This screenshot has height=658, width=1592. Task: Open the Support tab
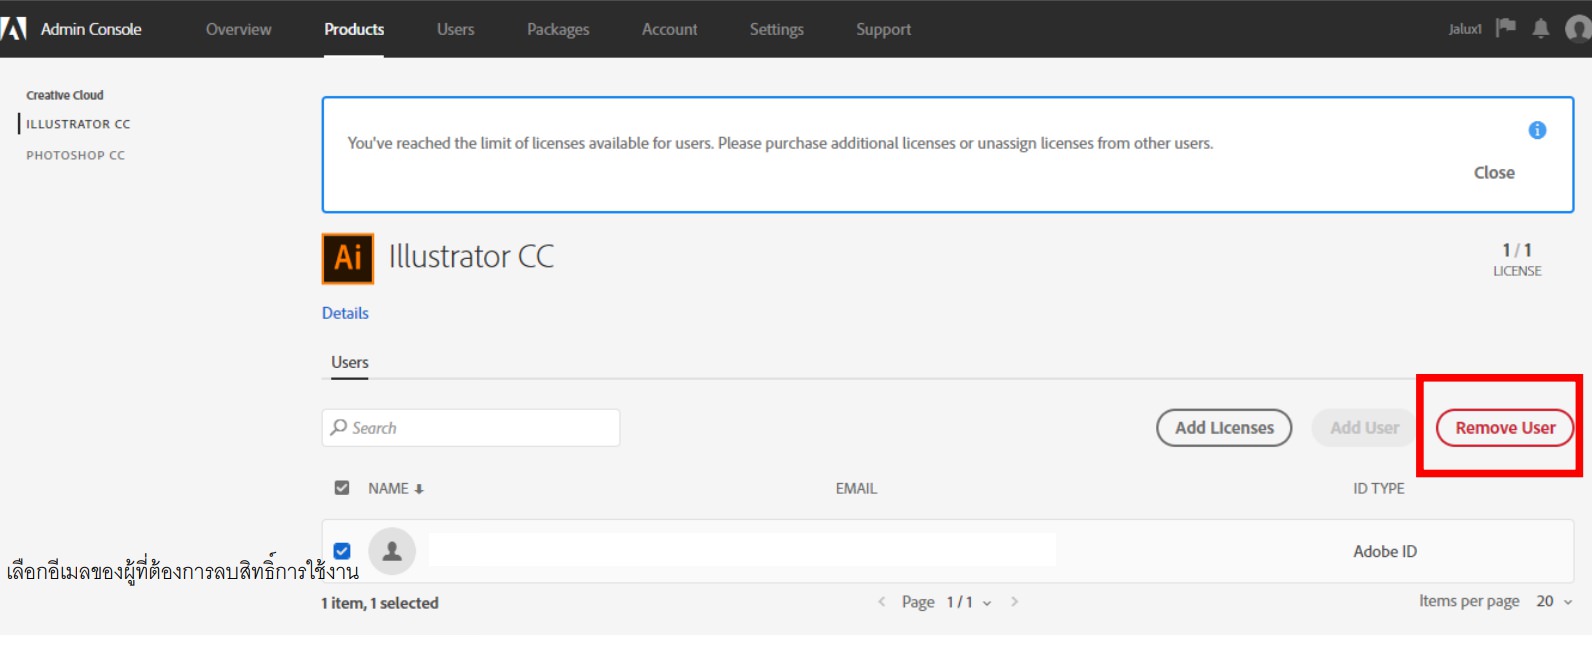coord(883,29)
